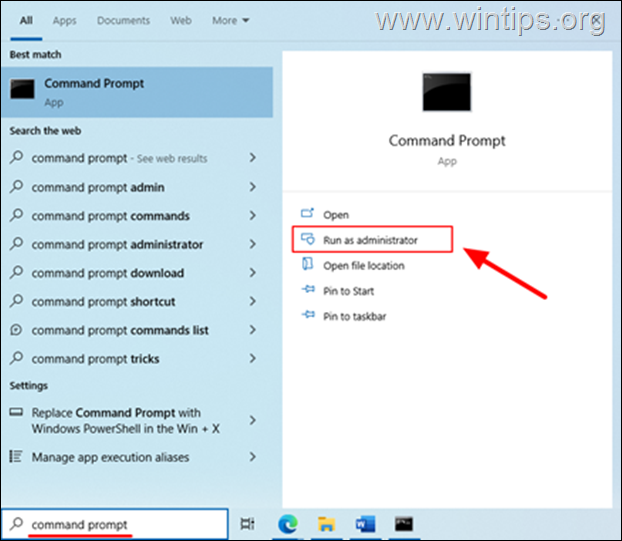The image size is (622, 541).
Task: Click the list icon beside Manage app aliases
Action: [x=16, y=457]
